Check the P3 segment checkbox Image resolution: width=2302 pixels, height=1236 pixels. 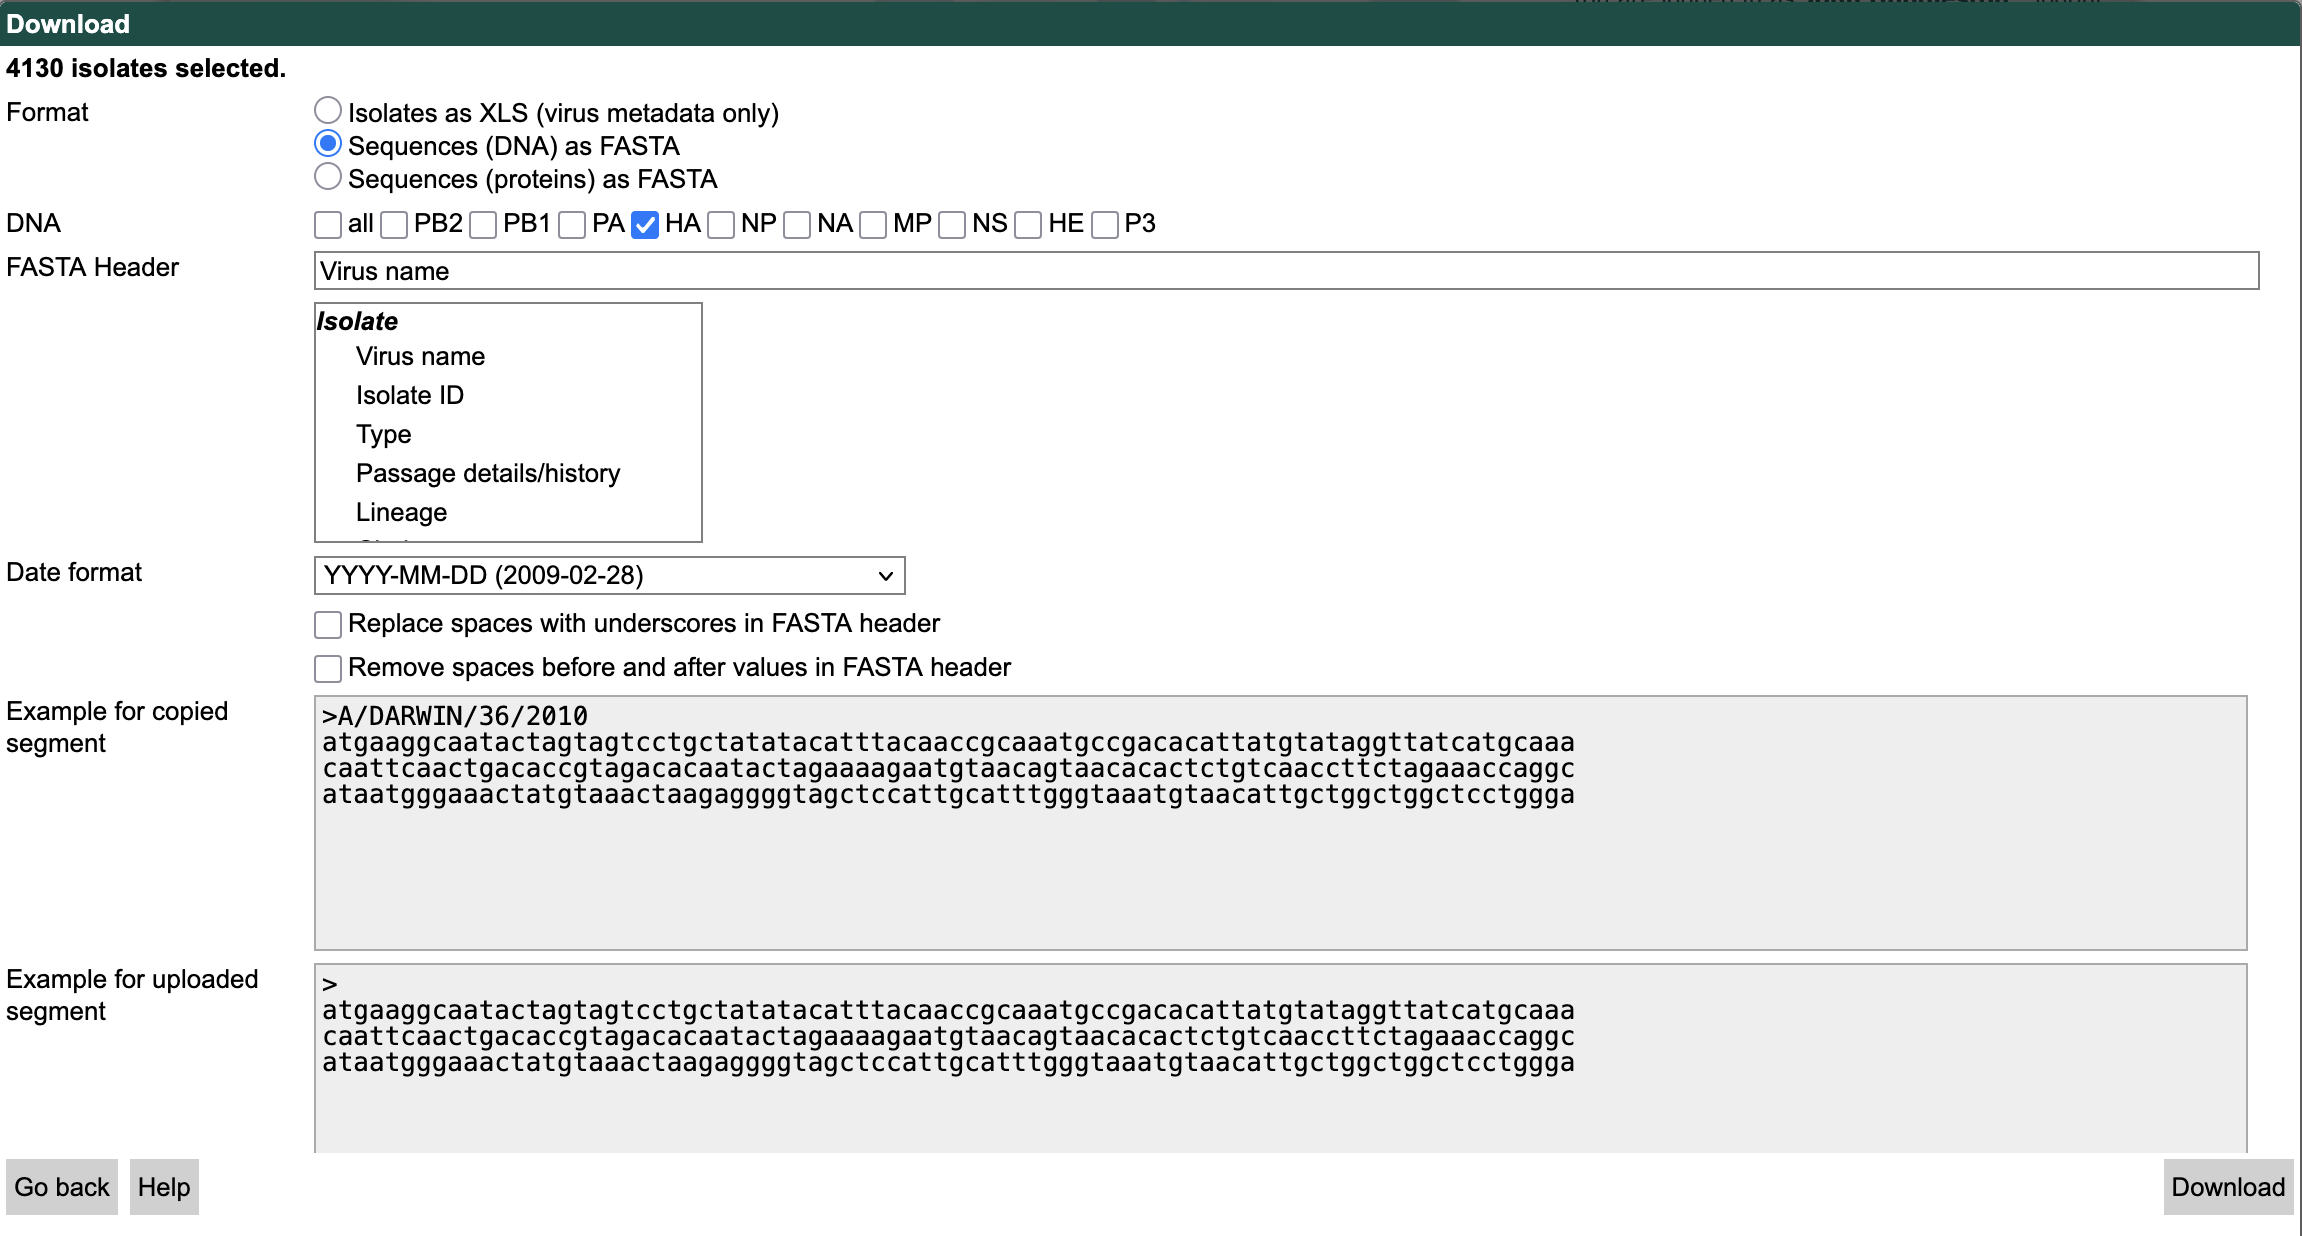pyautogui.click(x=1105, y=225)
